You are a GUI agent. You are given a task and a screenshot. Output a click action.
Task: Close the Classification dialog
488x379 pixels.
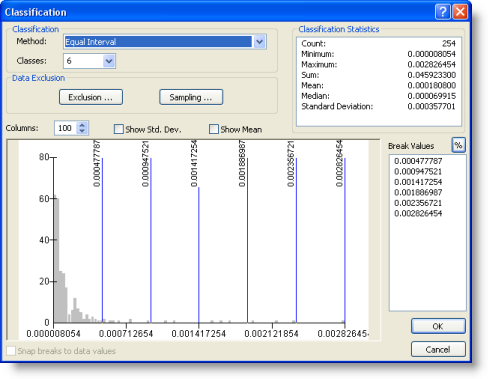[460, 12]
